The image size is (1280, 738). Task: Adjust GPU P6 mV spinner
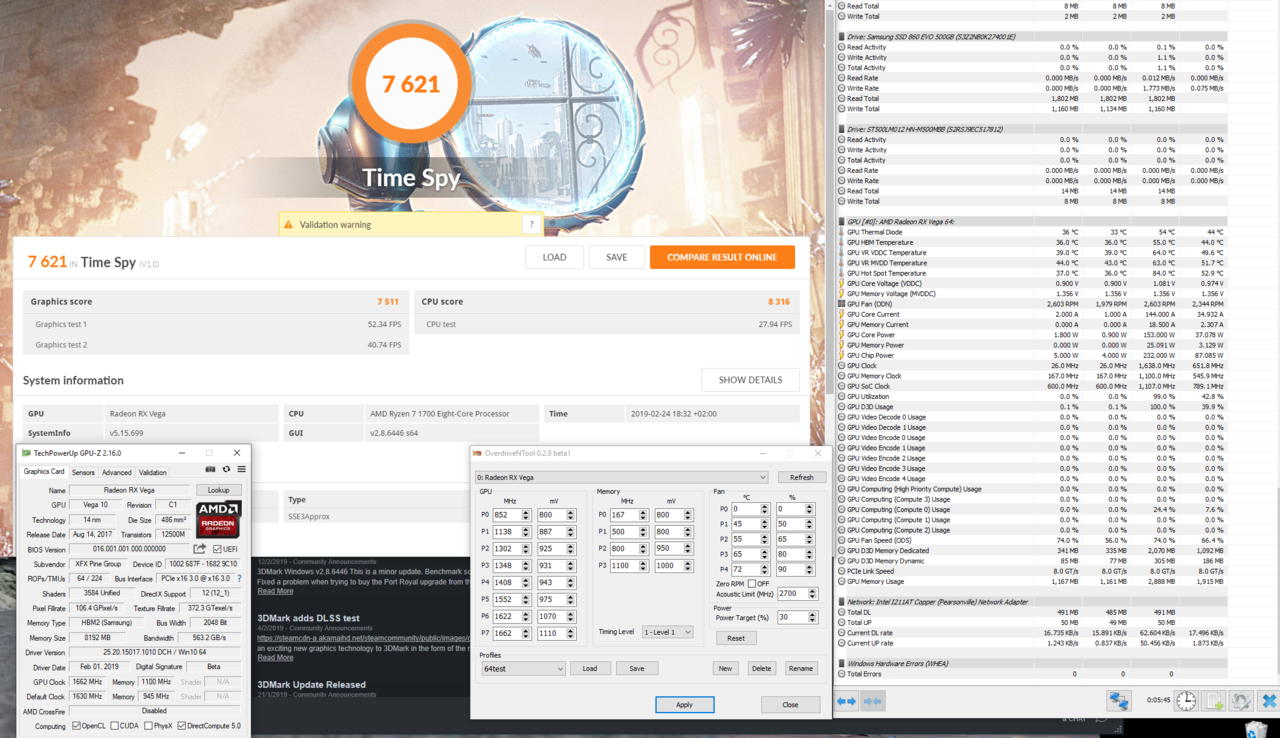(x=571, y=617)
